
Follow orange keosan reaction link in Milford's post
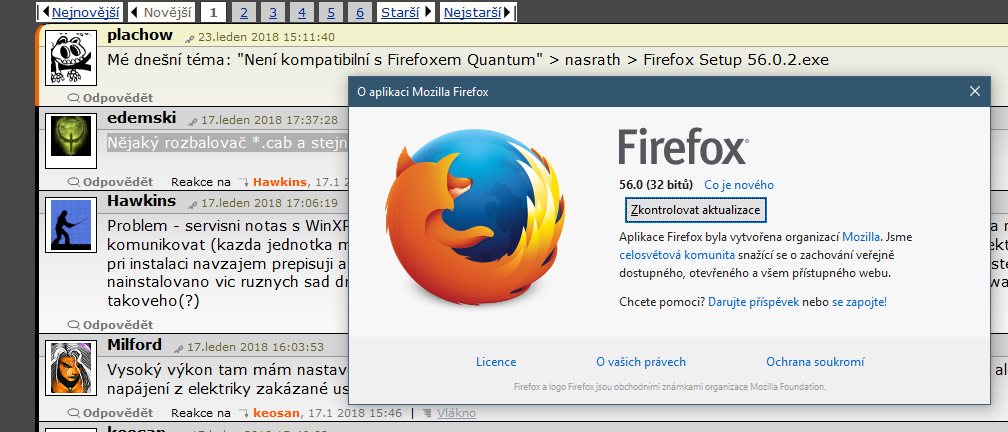coord(278,413)
